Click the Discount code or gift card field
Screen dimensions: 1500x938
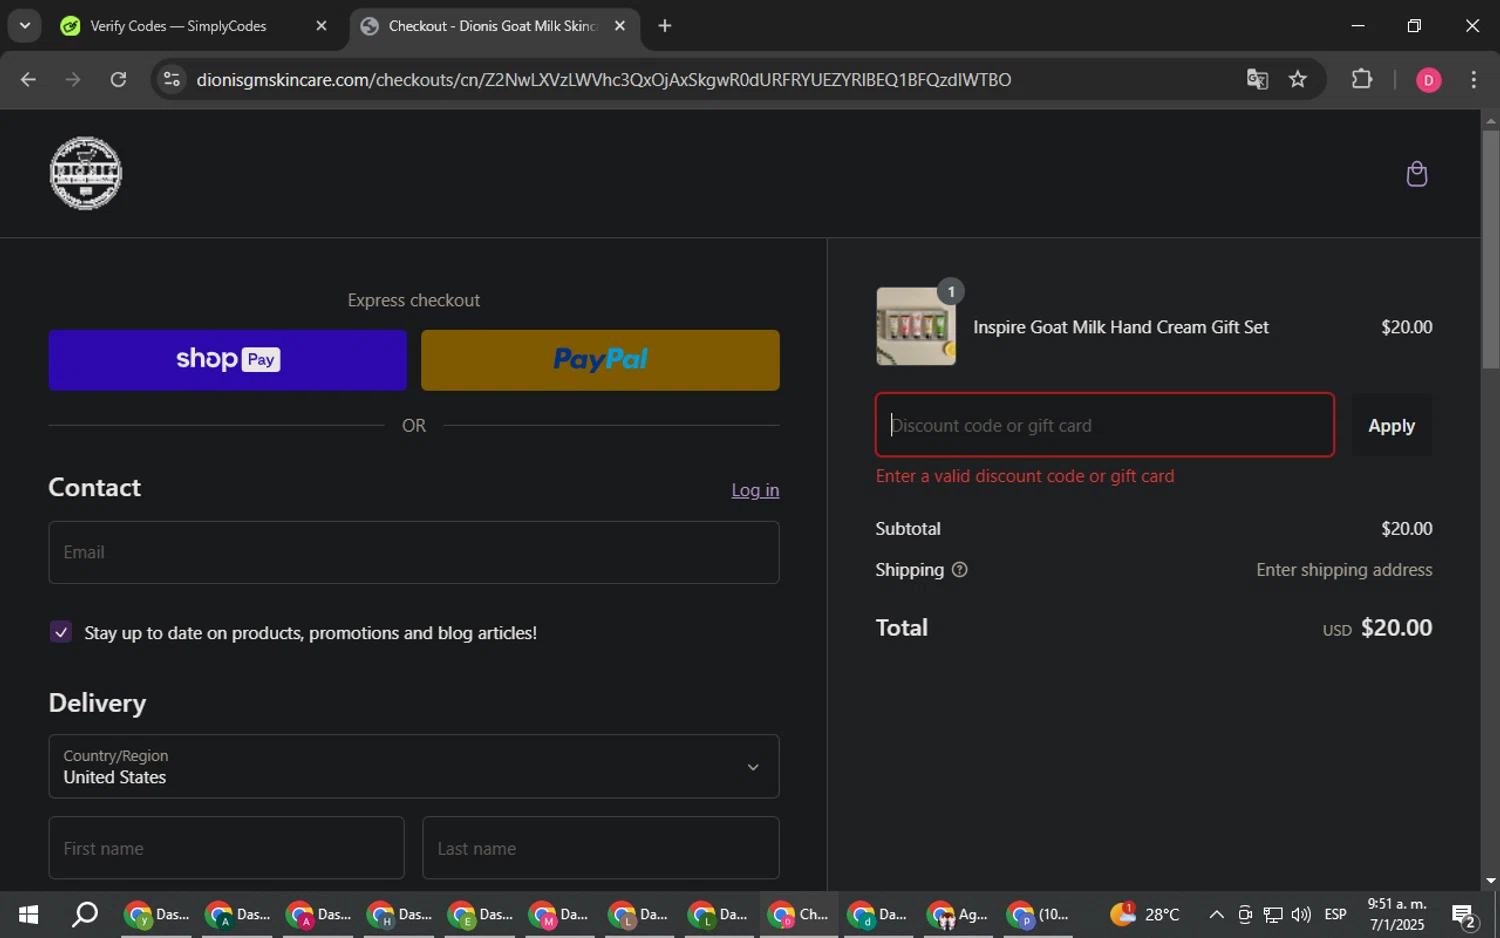click(x=1105, y=425)
